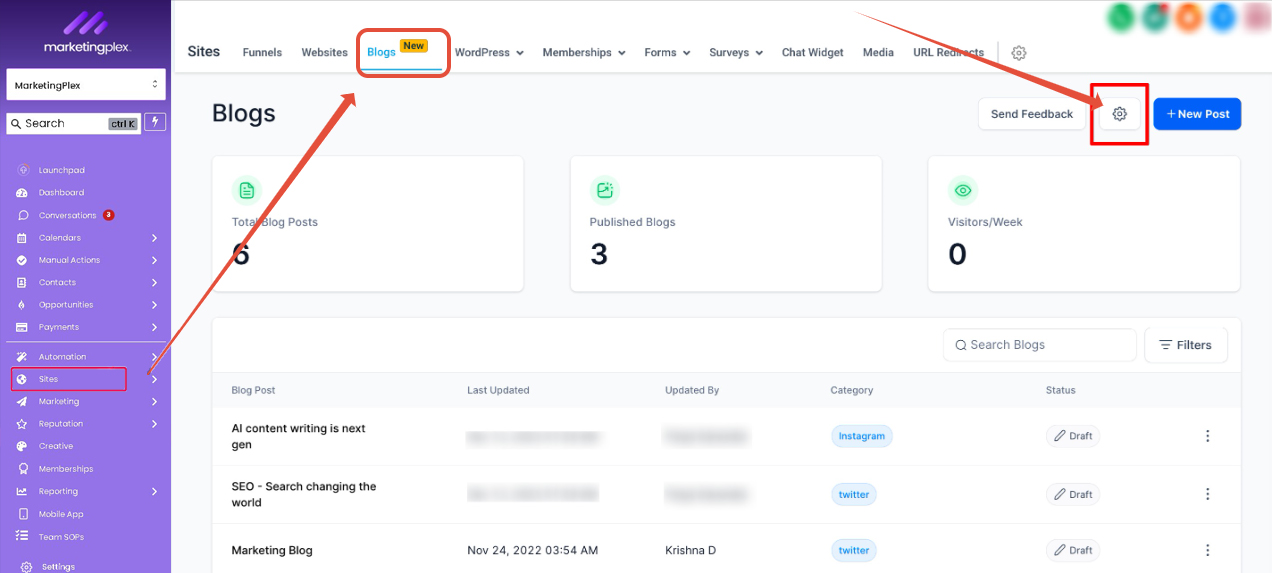Click the Team SOPs list icon

(x=22, y=536)
